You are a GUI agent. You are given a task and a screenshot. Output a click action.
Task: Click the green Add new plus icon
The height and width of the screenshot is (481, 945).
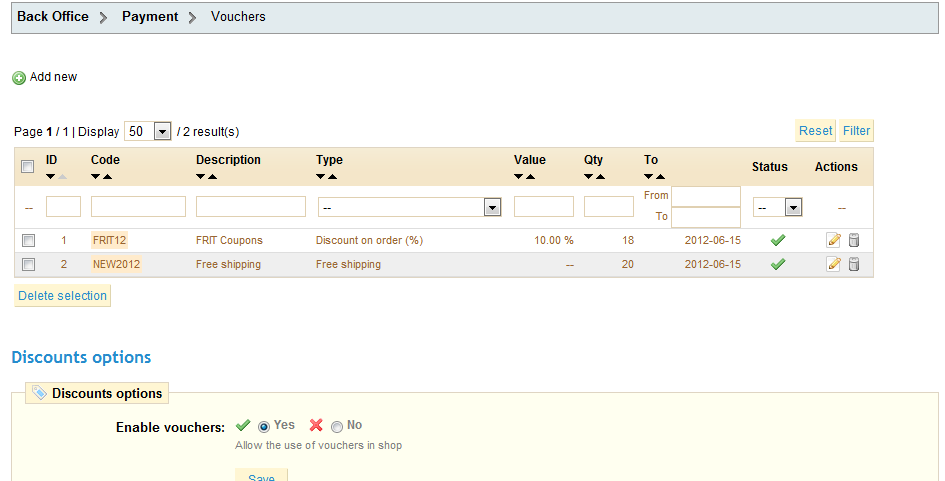pos(19,78)
